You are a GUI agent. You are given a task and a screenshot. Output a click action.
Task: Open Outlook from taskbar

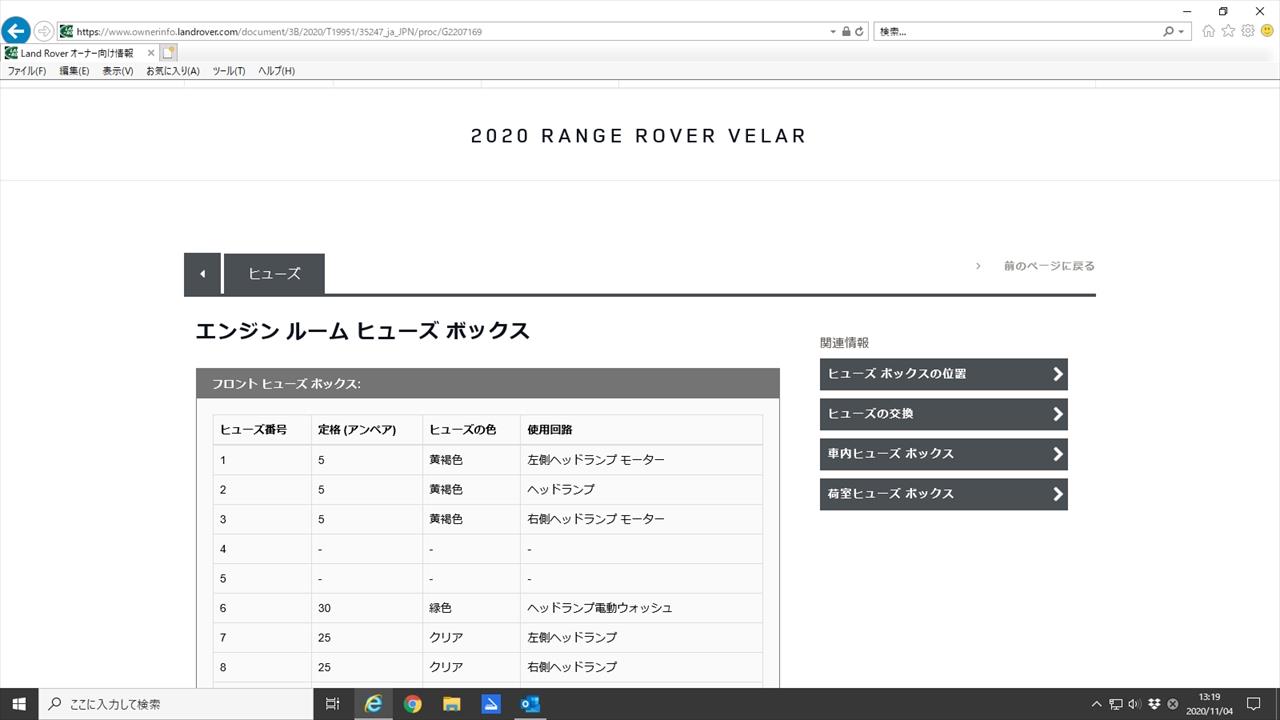(530, 704)
